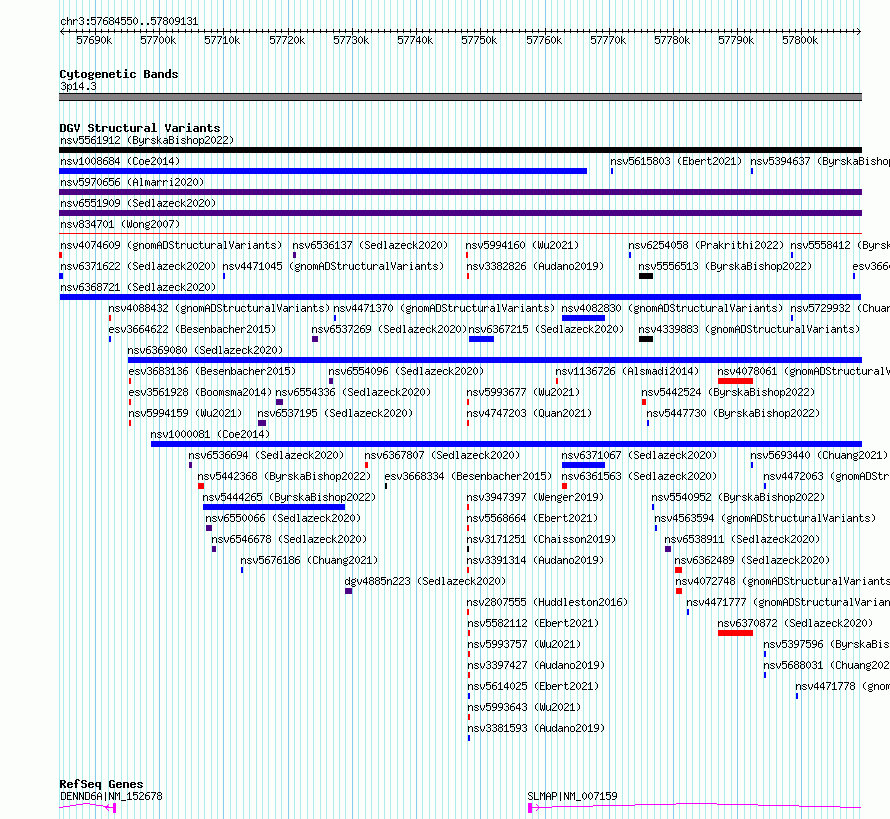Open nsv3381593 (Audano2019) variant
The height and width of the screenshot is (819, 890).
pos(536,728)
